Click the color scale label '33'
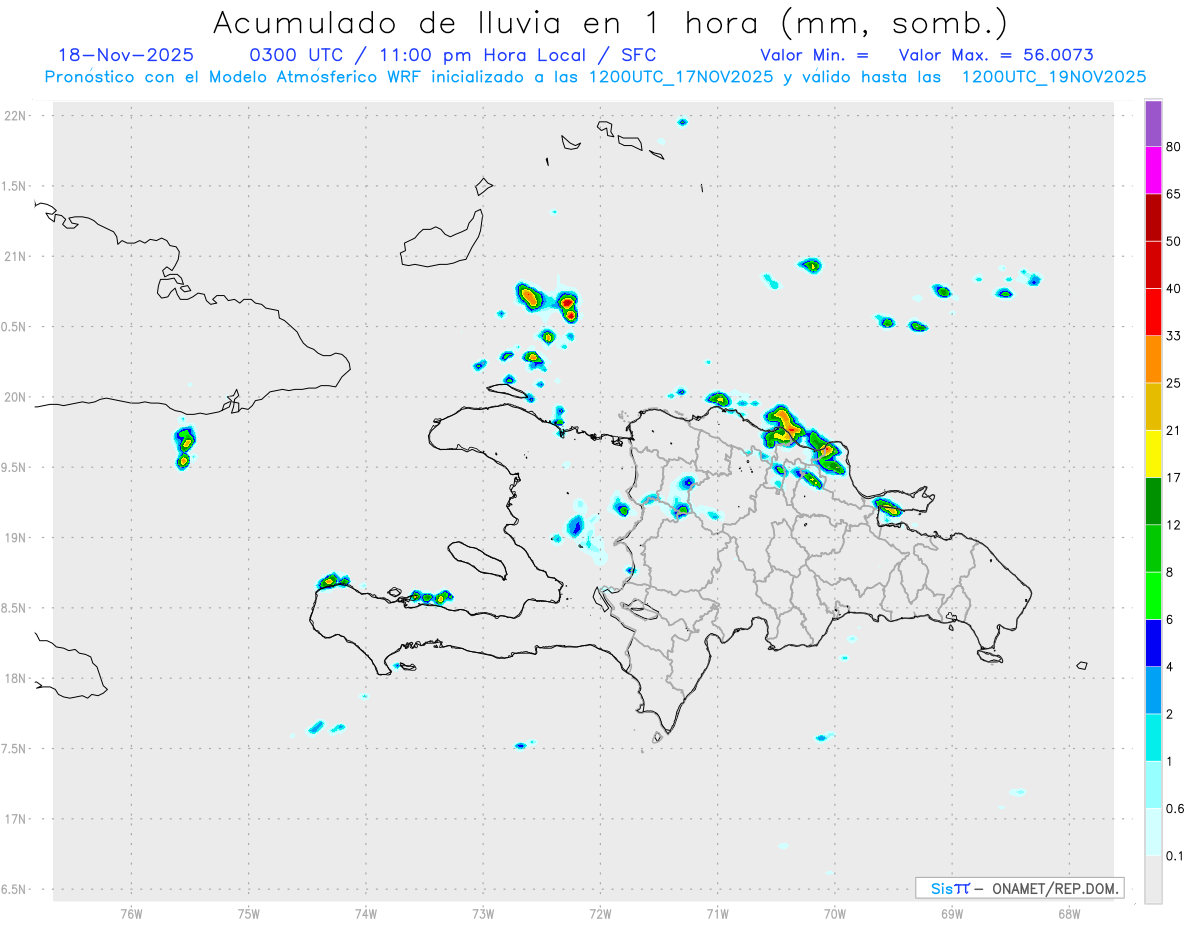This screenshot has height=927, width=1200. (x=1174, y=336)
